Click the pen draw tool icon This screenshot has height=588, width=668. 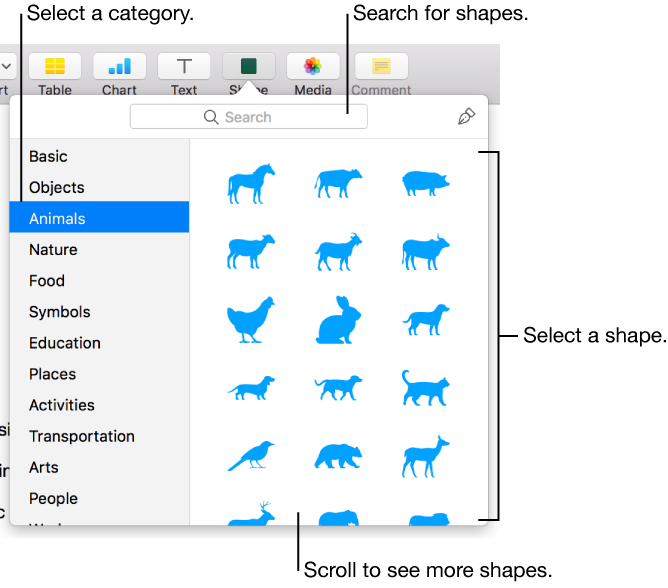pos(466,116)
